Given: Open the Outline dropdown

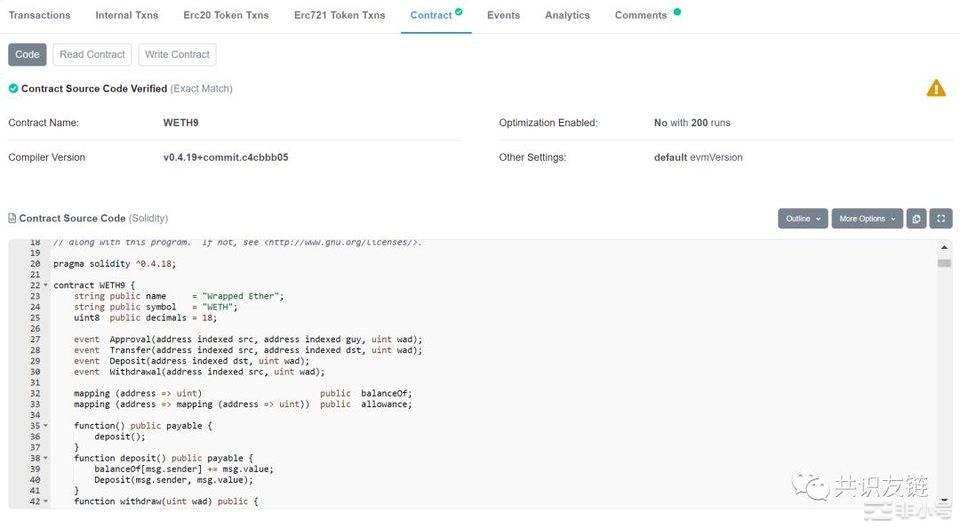Looking at the screenshot, I should (x=803, y=219).
